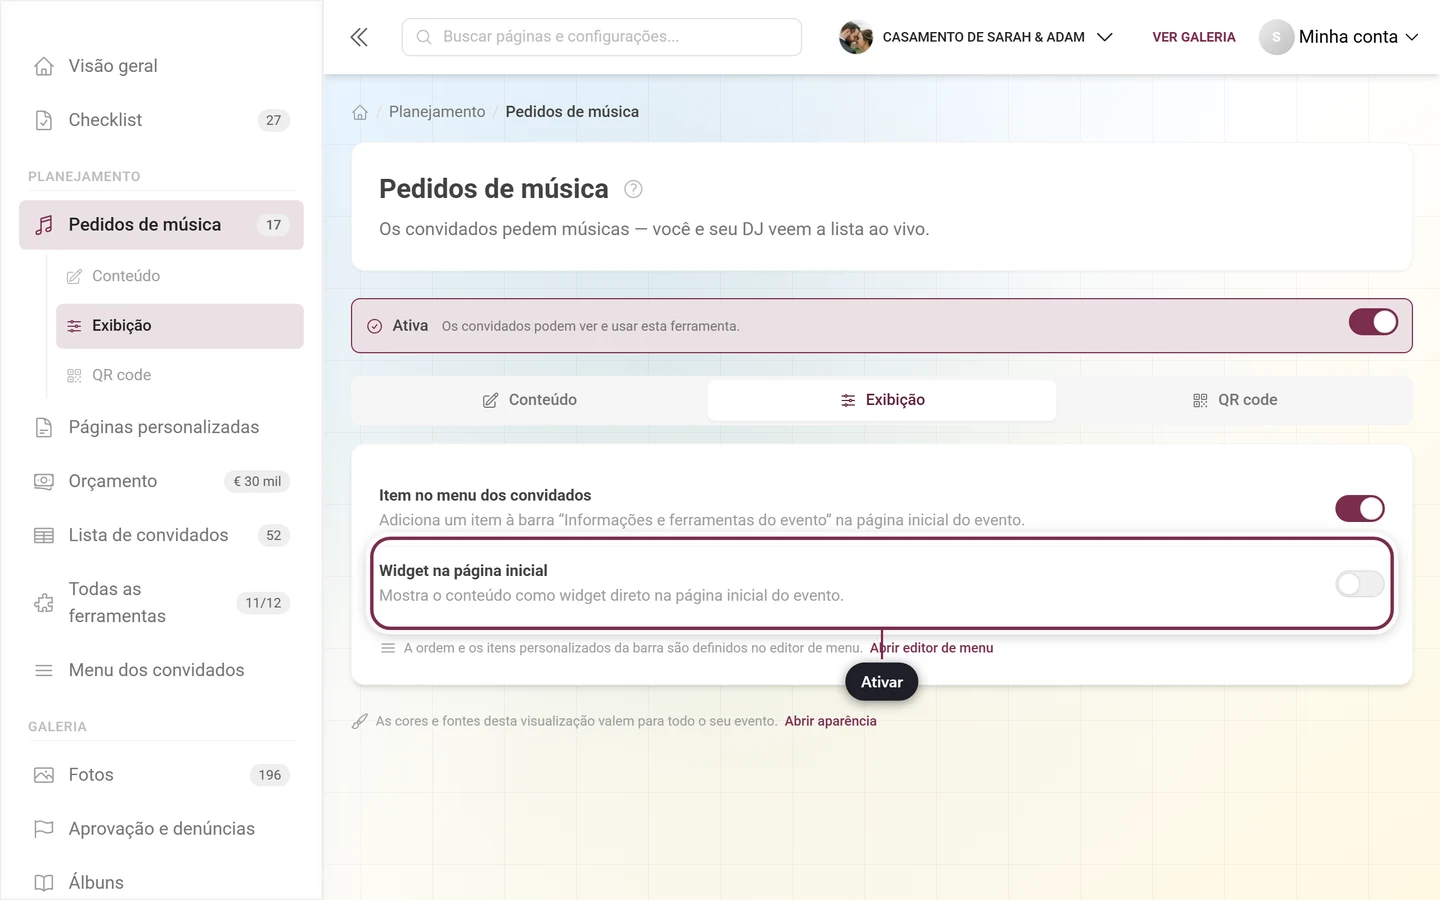Click the Minha conta avatar circle
The width and height of the screenshot is (1440, 900).
1276,37
